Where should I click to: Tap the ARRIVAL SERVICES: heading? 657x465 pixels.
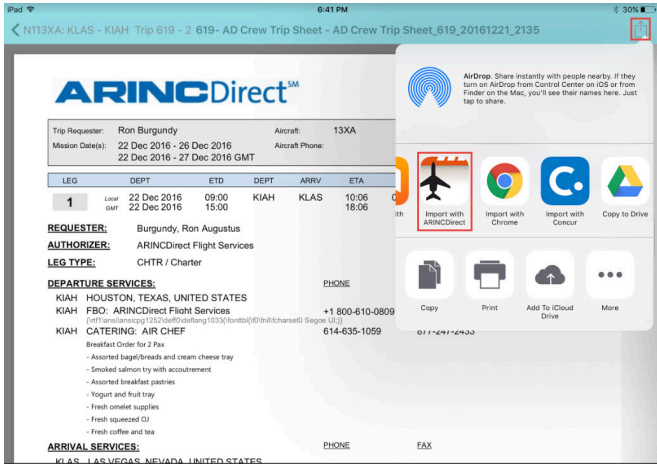[x=93, y=447]
